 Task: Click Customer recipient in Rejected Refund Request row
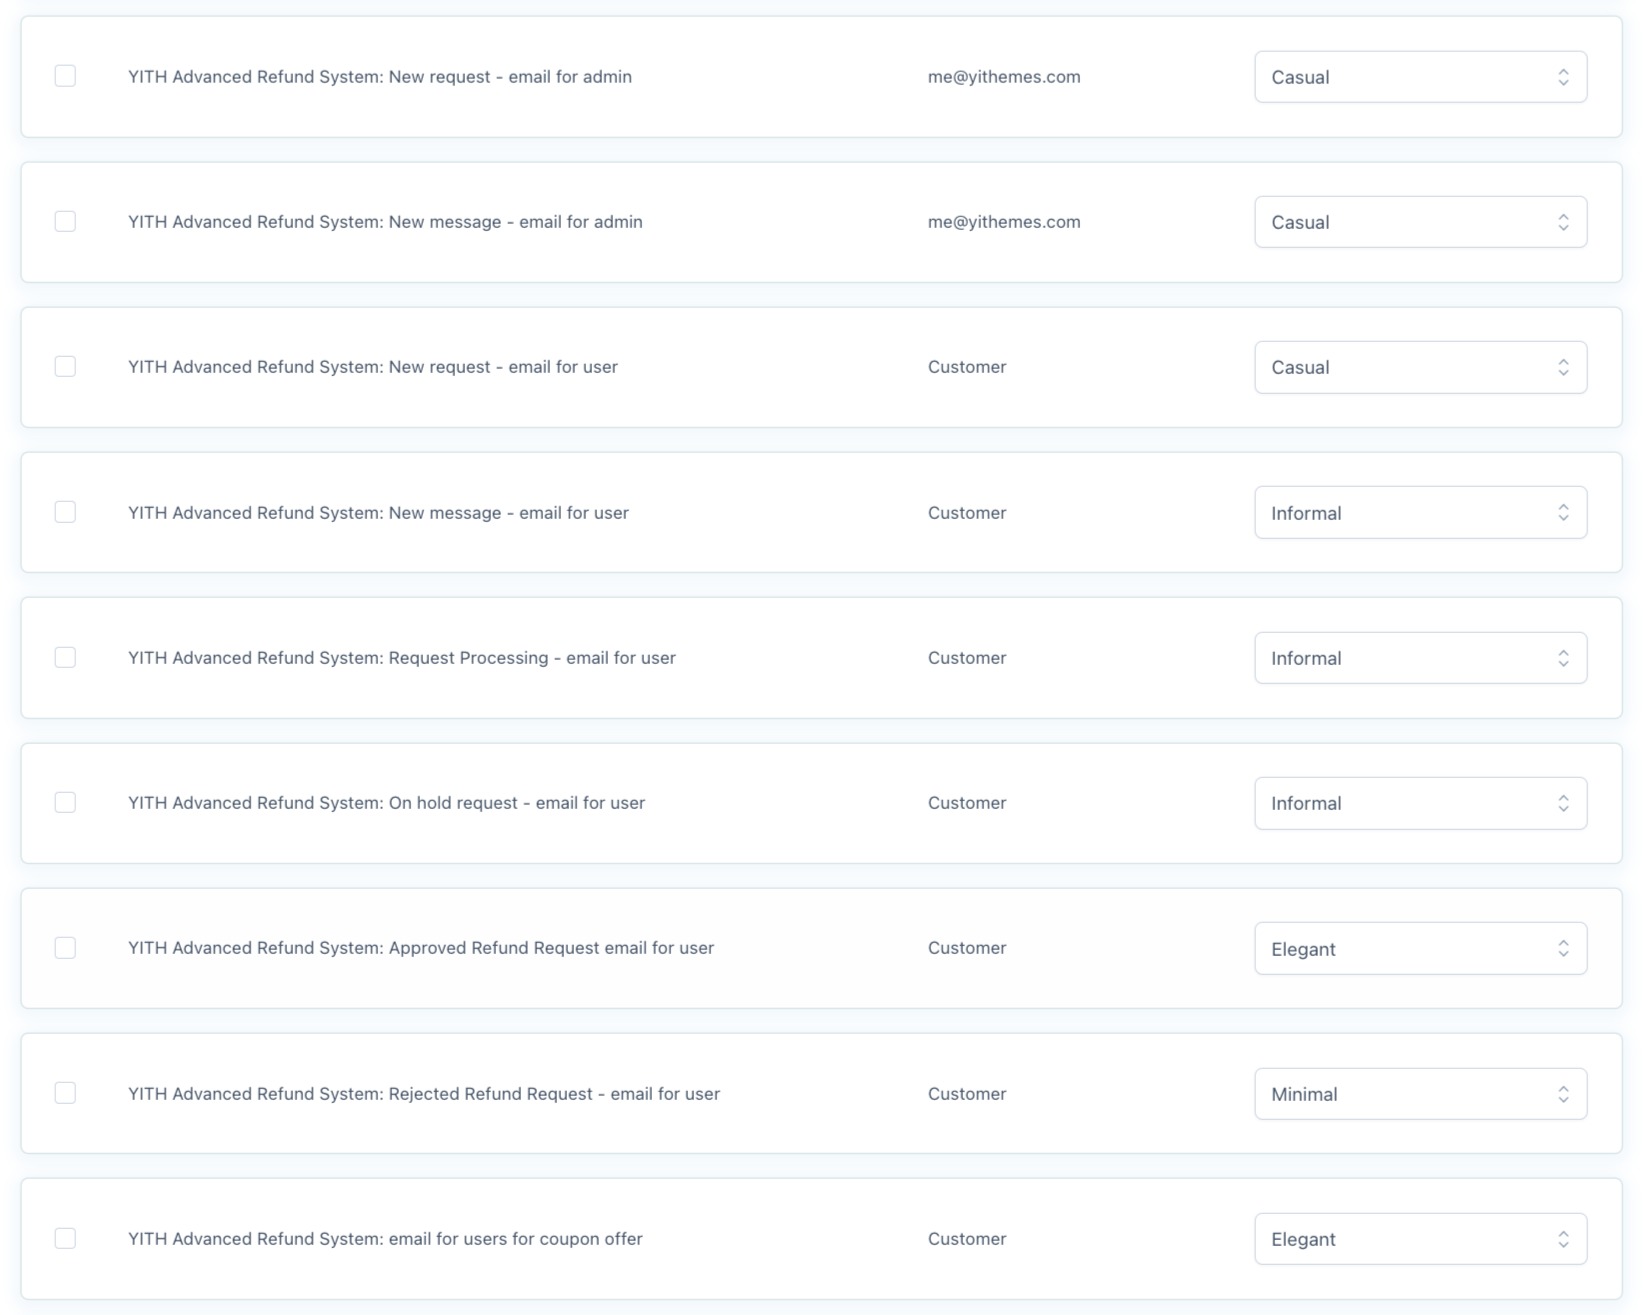point(967,1094)
